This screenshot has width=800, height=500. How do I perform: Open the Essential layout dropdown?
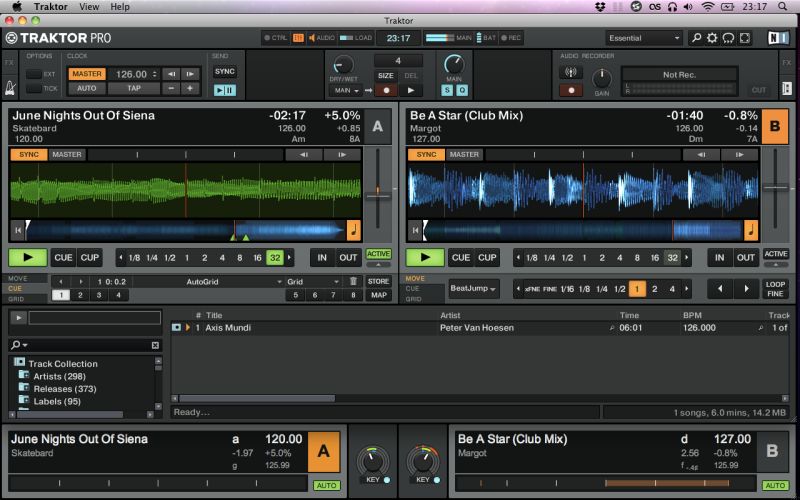pos(644,38)
